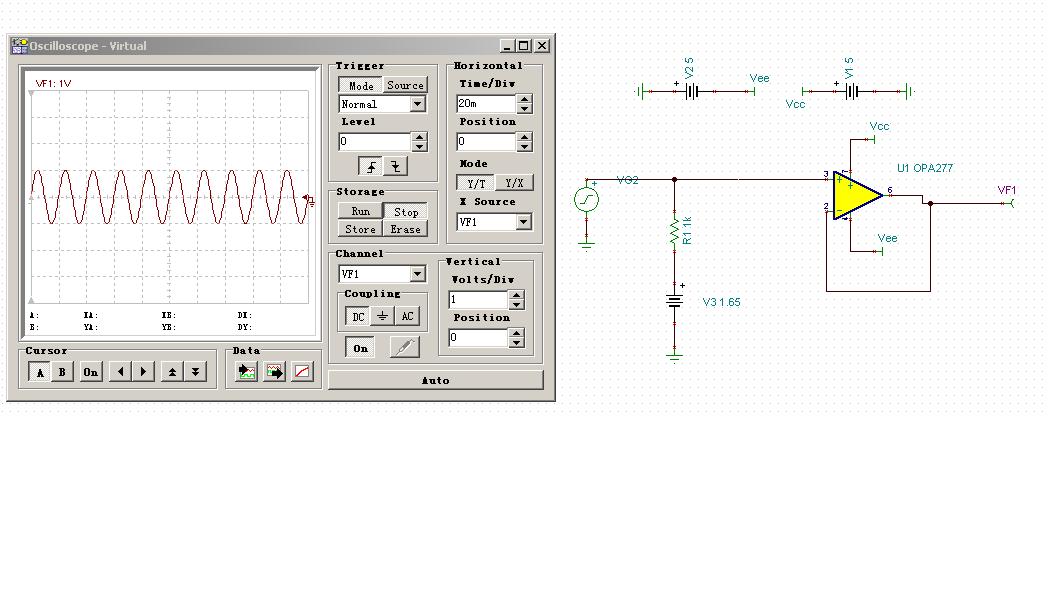Click Volts/Div input field
This screenshot has height=591, width=1050.
click(478, 300)
